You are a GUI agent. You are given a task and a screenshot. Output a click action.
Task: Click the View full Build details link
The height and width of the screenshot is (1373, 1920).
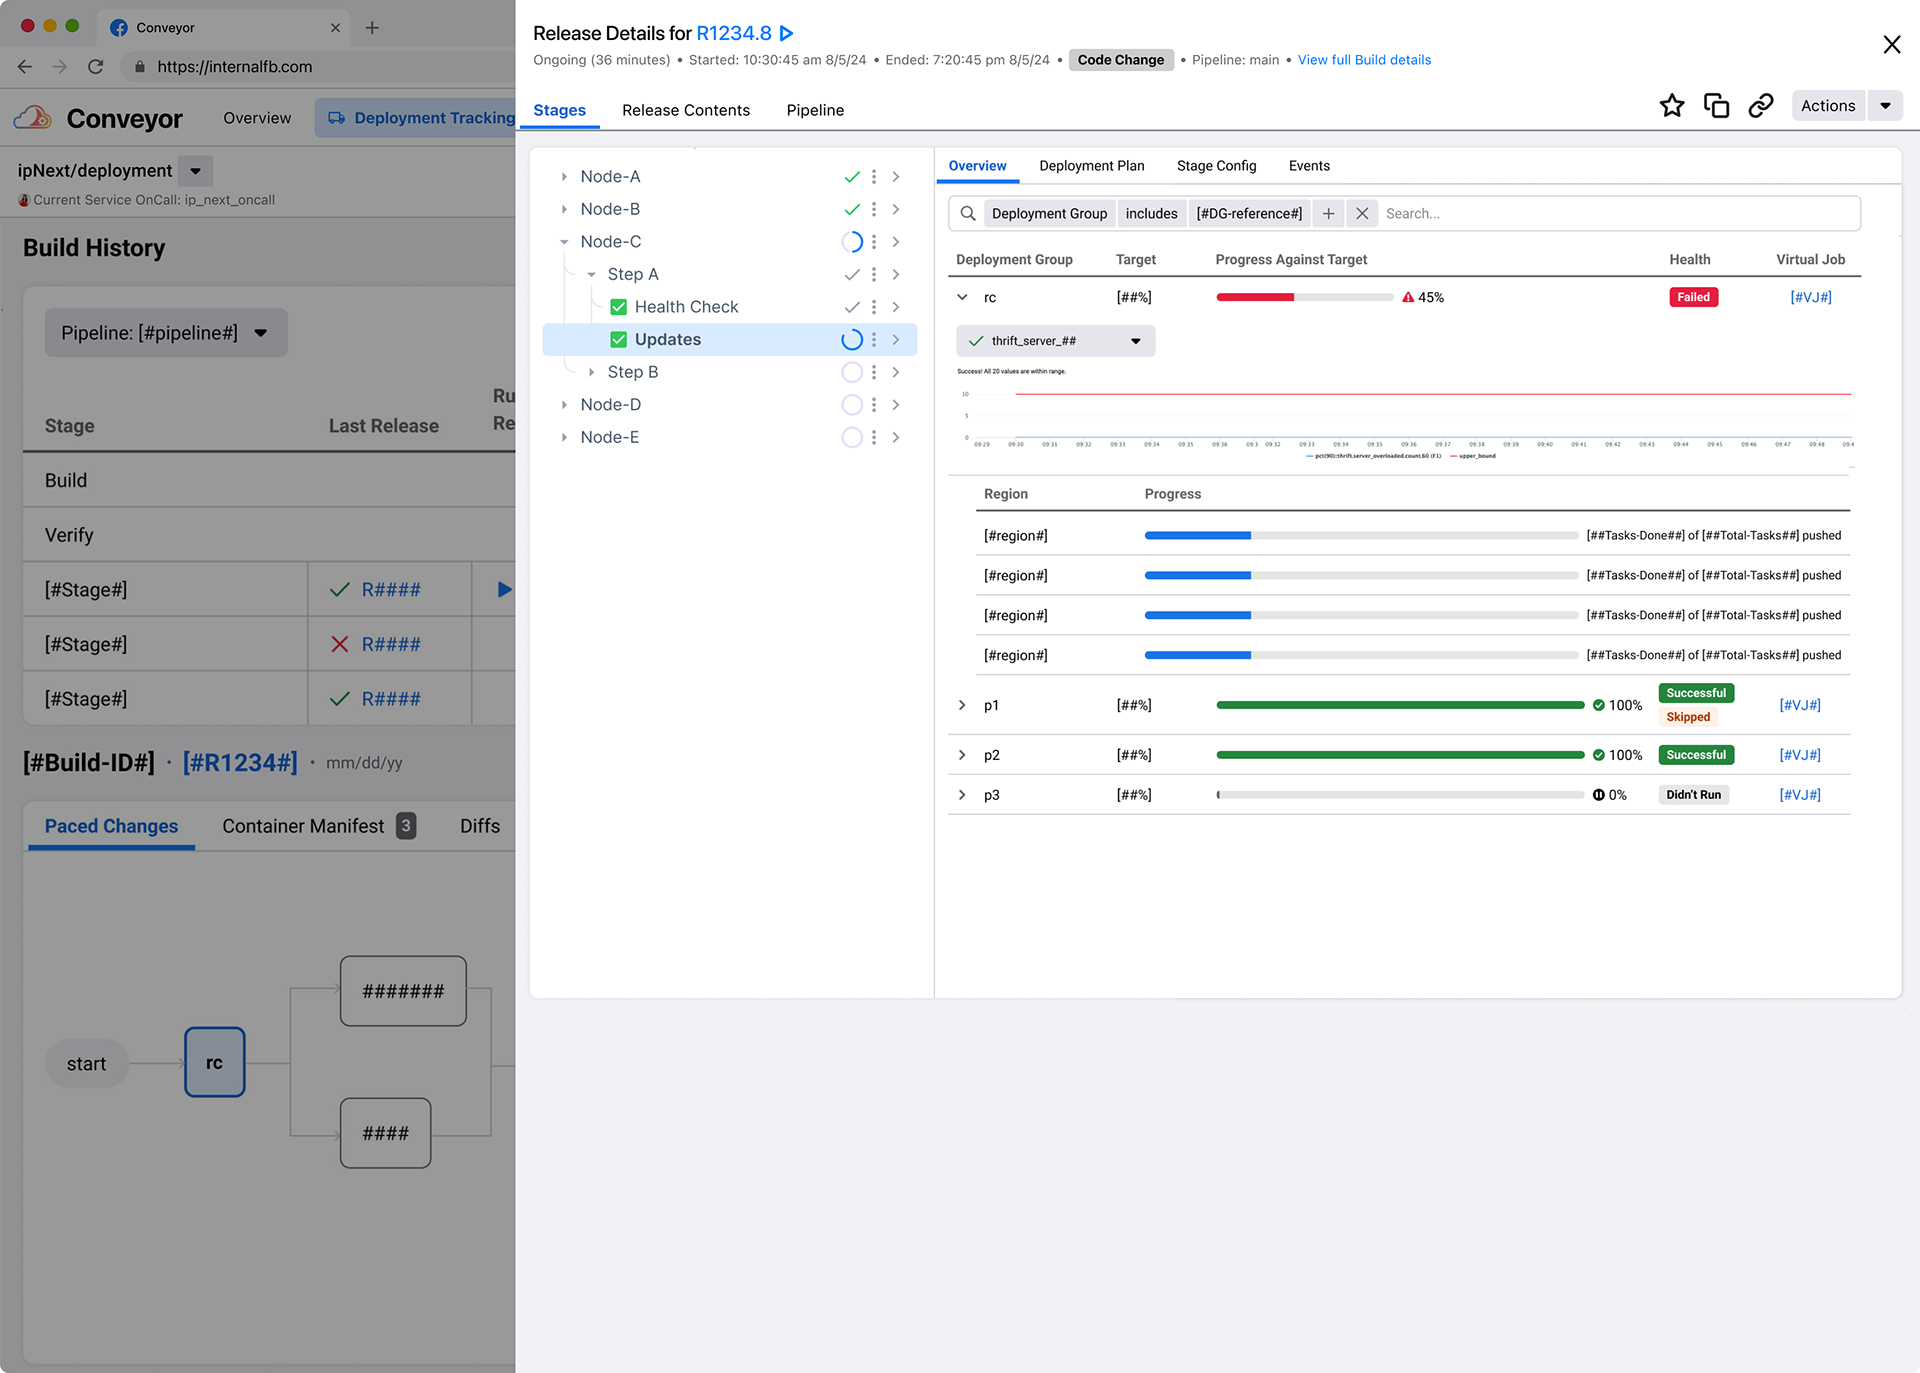(1364, 60)
